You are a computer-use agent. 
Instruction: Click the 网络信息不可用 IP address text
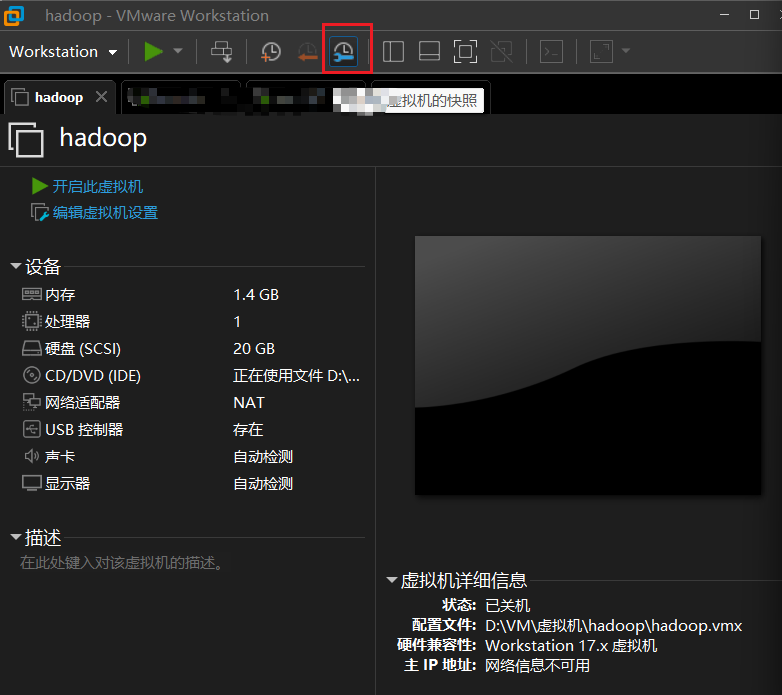tap(537, 666)
